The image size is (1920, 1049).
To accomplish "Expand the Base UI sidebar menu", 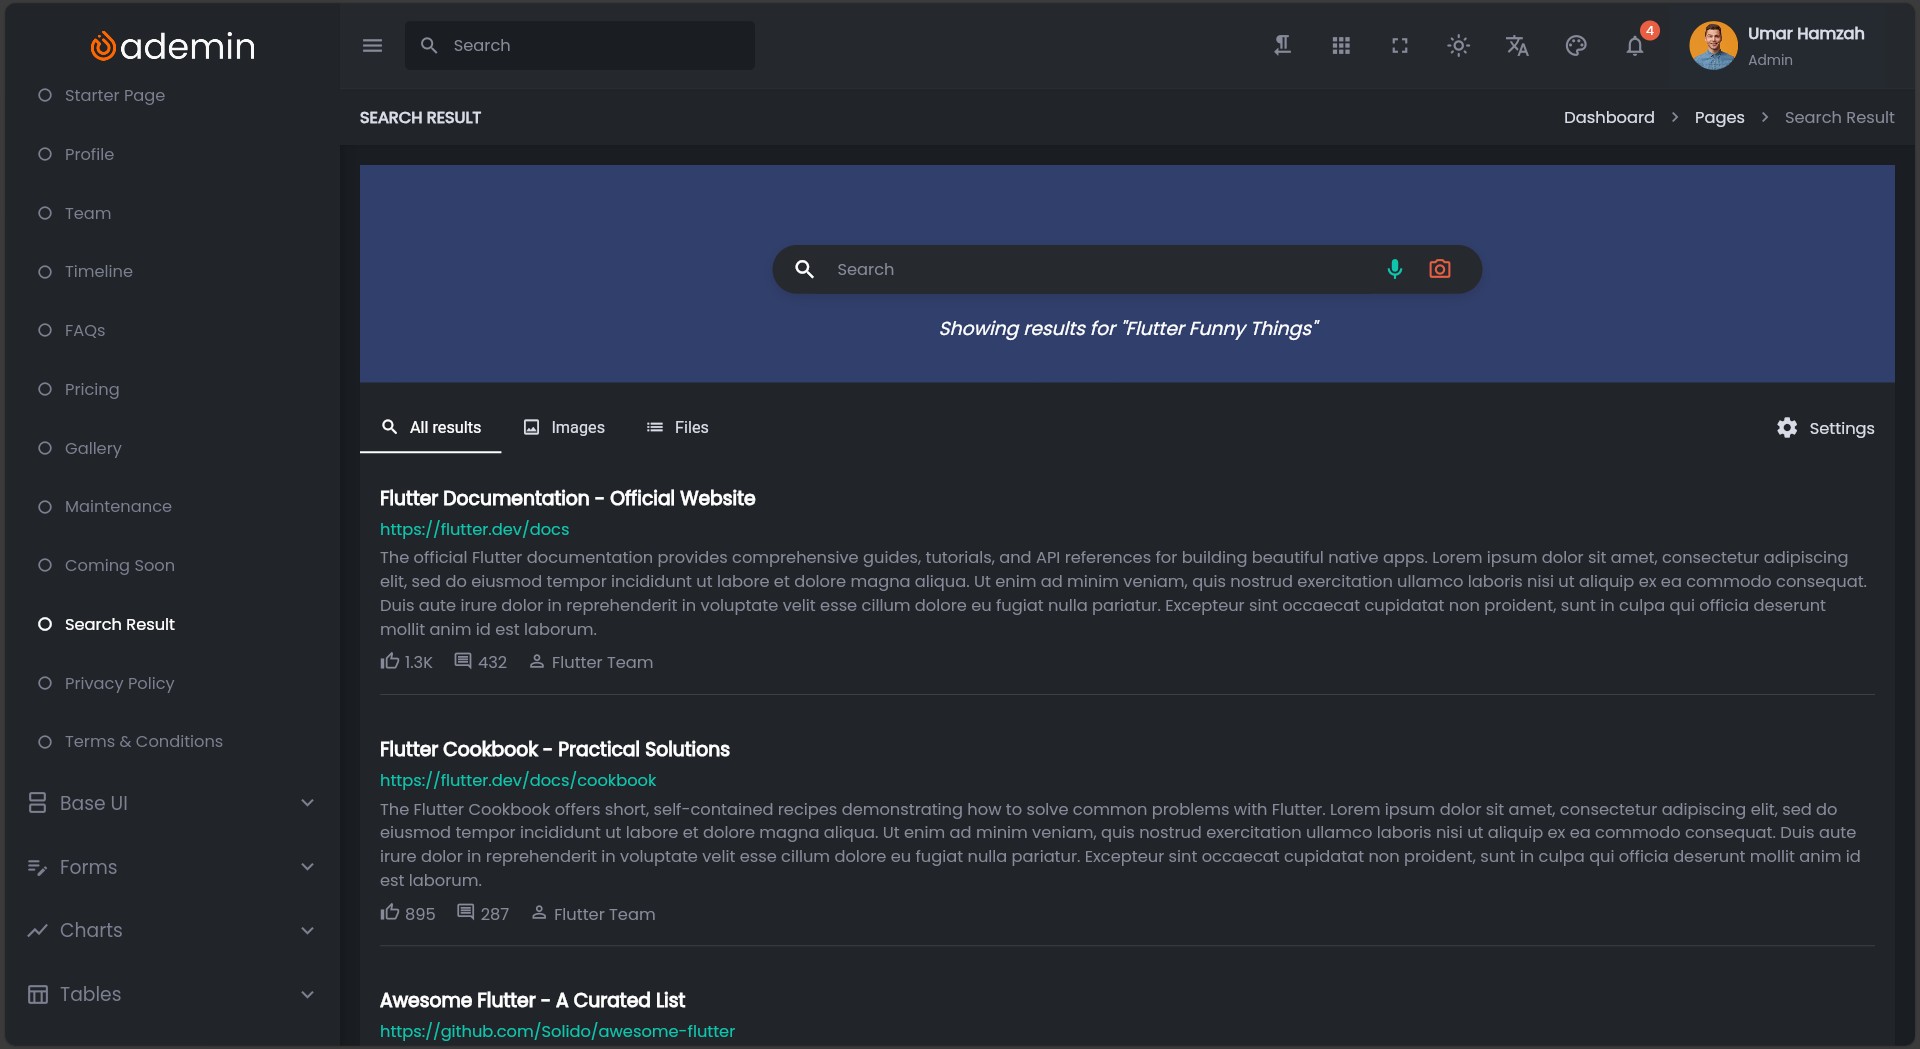I will pos(170,803).
